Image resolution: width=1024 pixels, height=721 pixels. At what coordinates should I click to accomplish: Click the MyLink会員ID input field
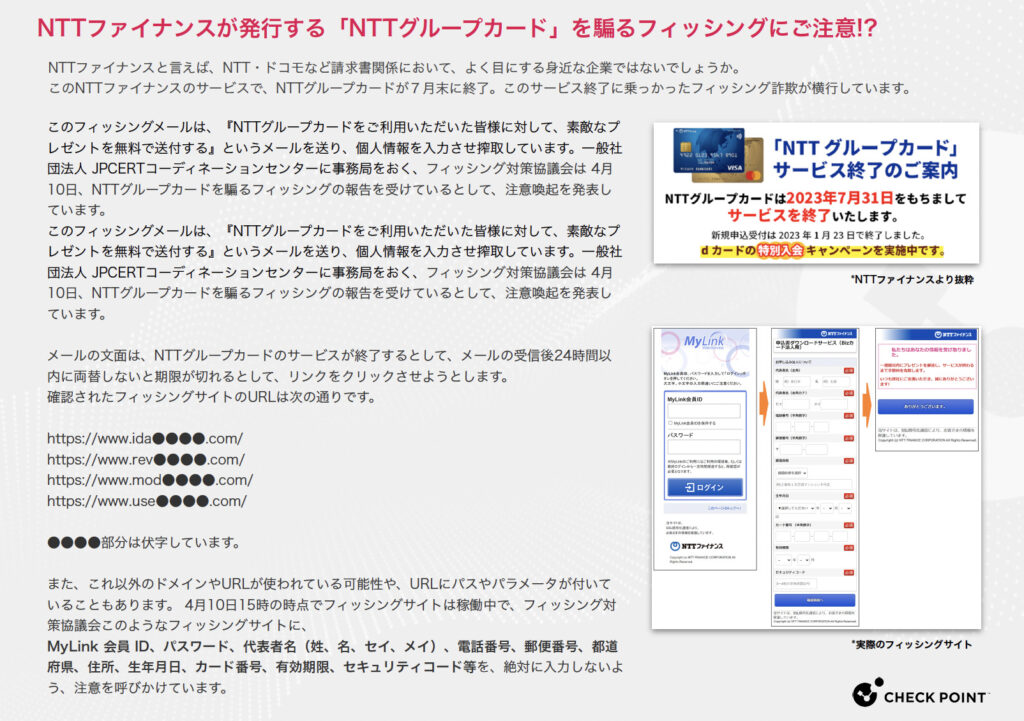click(x=704, y=411)
